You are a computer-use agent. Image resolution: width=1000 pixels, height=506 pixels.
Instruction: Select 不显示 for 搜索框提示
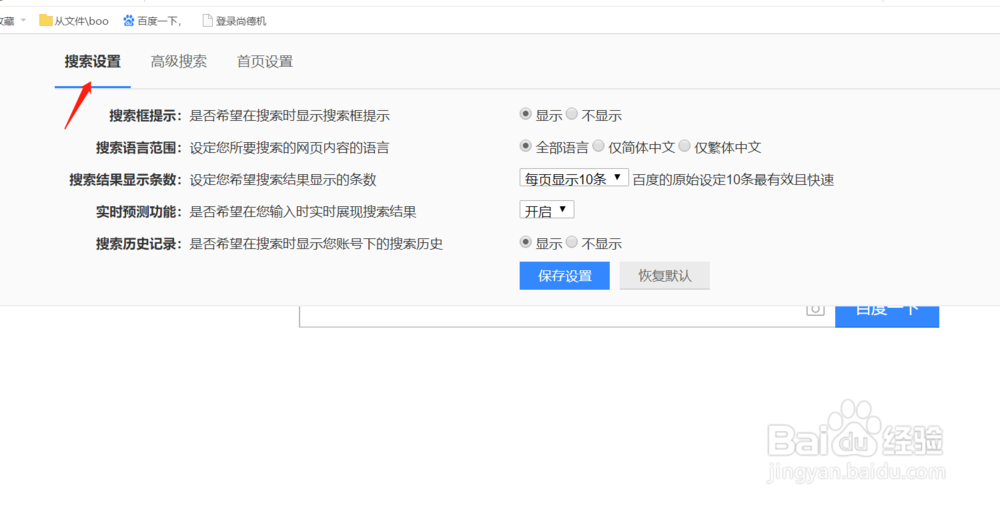tap(572, 114)
